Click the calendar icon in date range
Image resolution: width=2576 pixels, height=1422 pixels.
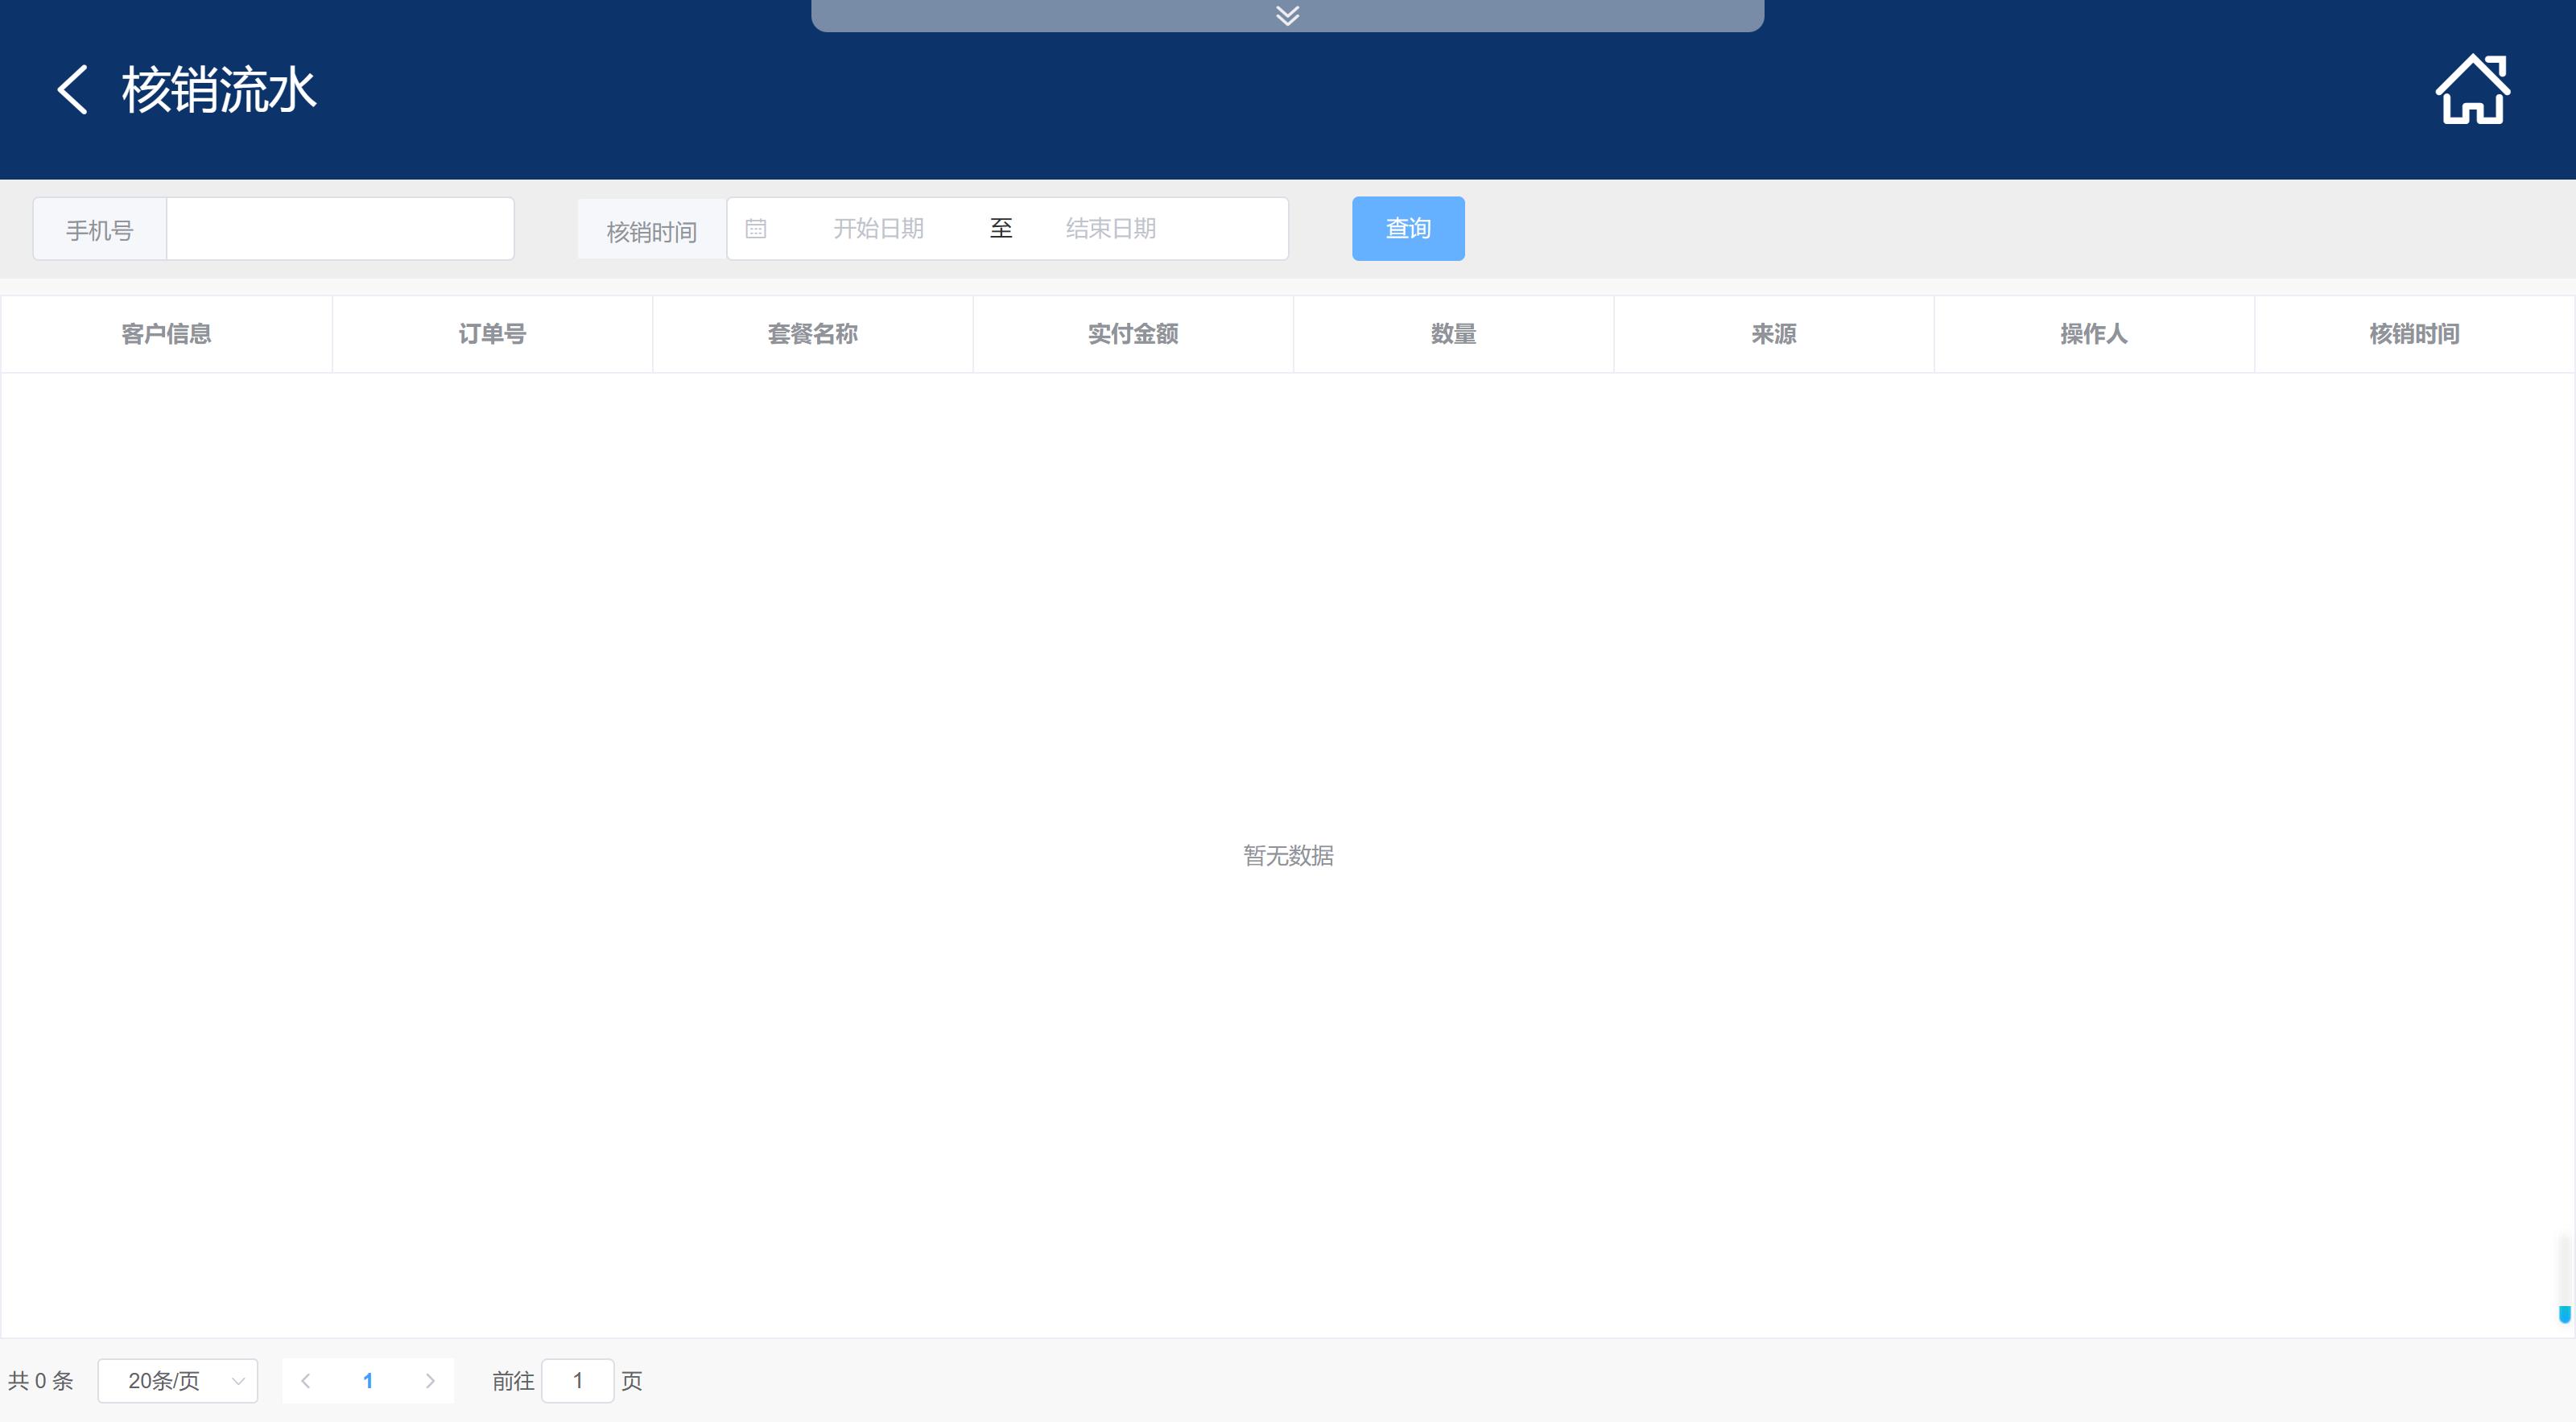click(756, 229)
